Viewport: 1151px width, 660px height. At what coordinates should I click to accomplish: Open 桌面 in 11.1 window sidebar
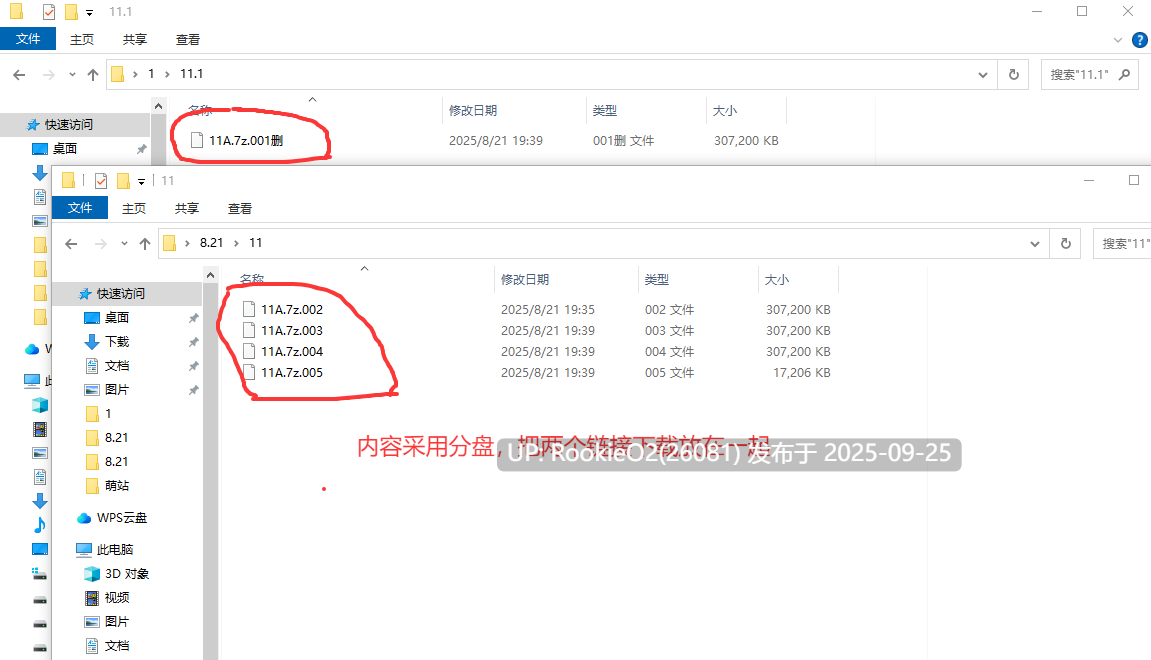coord(65,149)
